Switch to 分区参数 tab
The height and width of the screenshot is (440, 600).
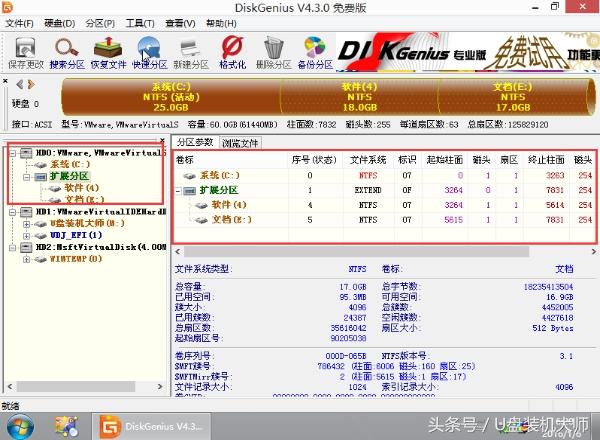click(195, 142)
